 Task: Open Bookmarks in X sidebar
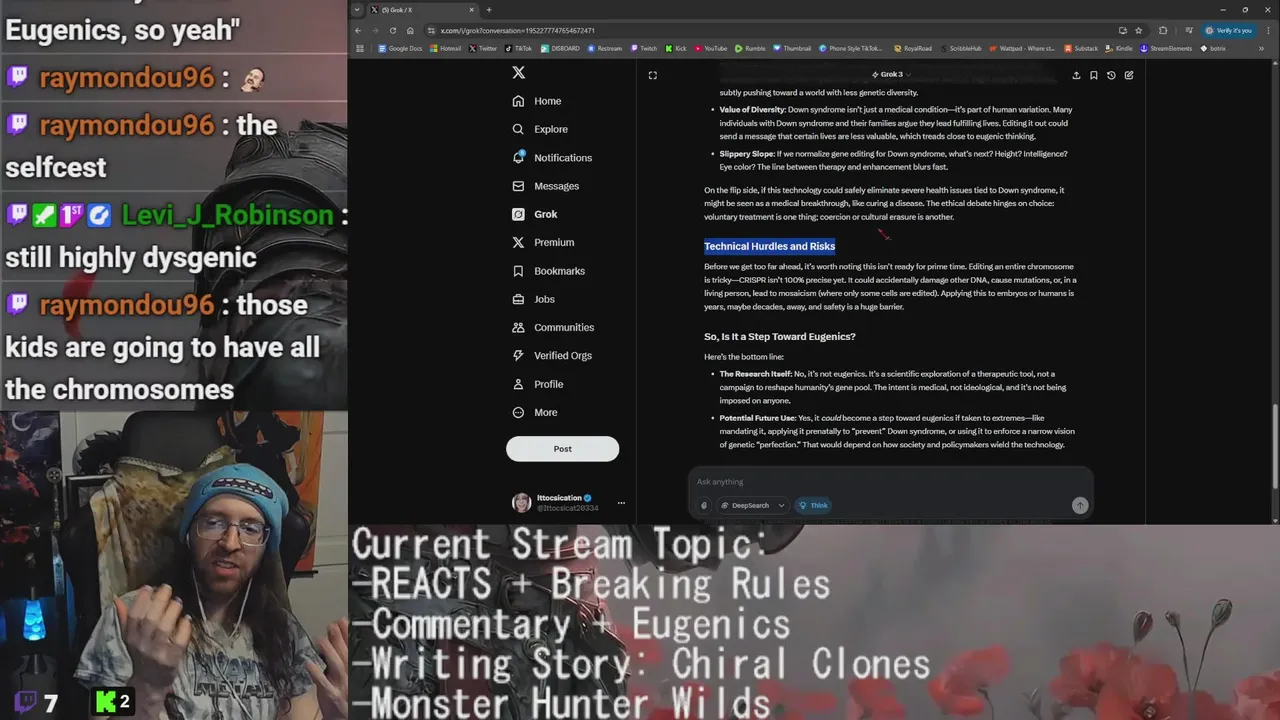tap(548, 271)
